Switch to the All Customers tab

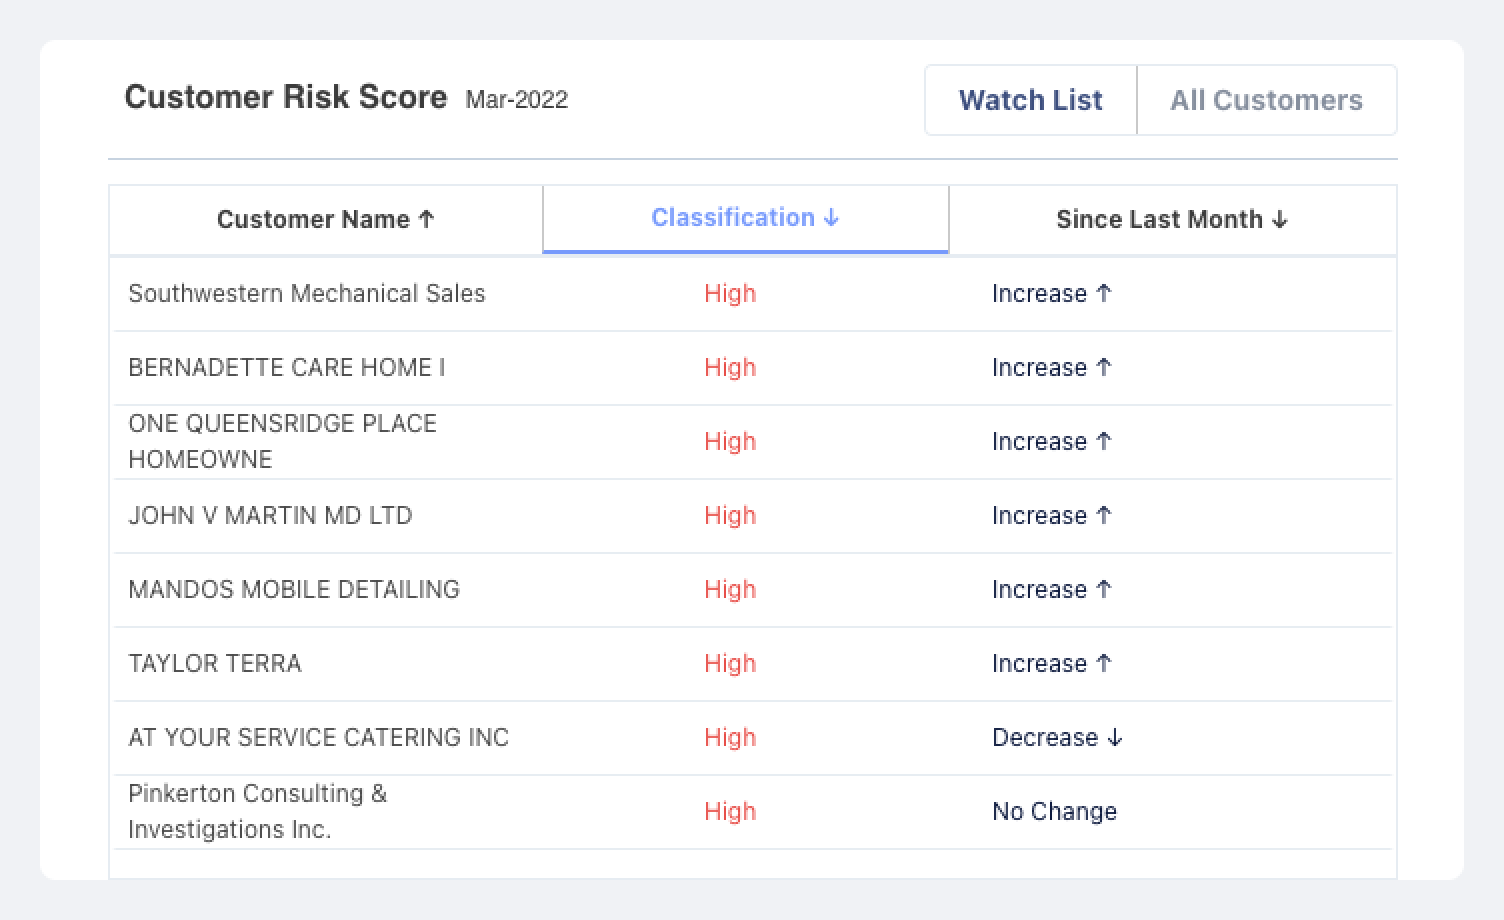point(1266,100)
